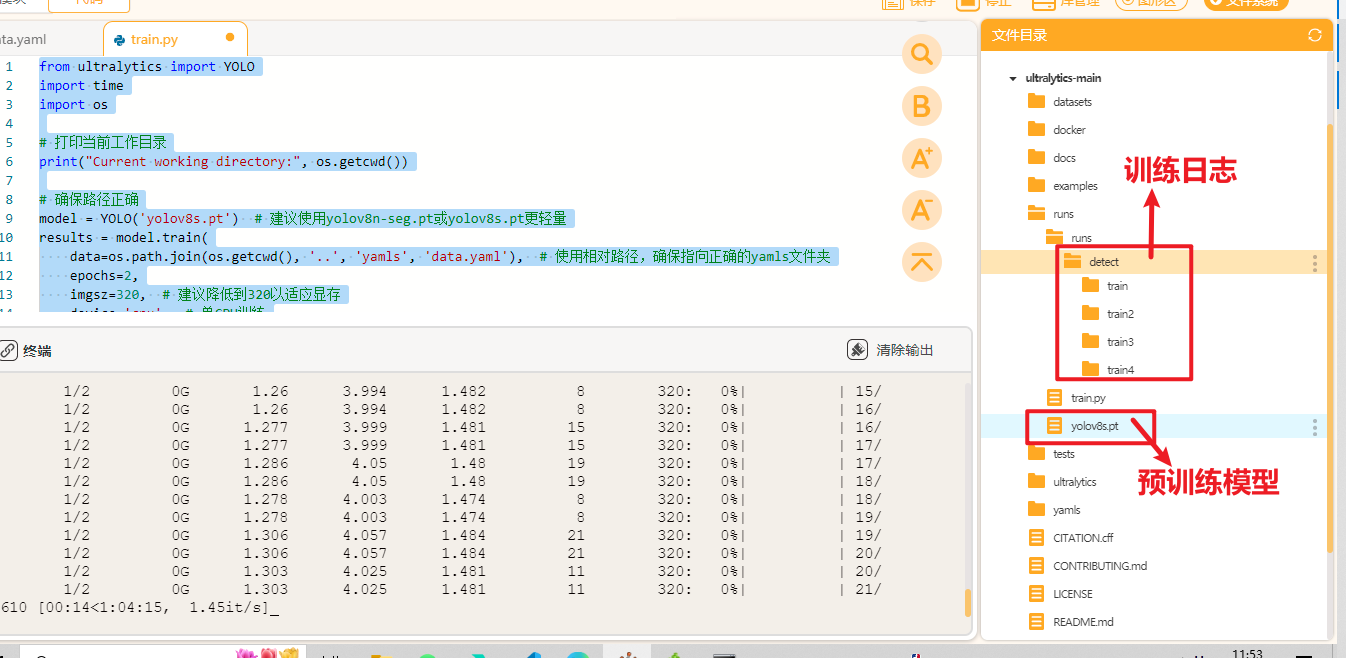The image size is (1346, 658).
Task: Click the 'epochs=2,' code line
Action: click(x=102, y=276)
